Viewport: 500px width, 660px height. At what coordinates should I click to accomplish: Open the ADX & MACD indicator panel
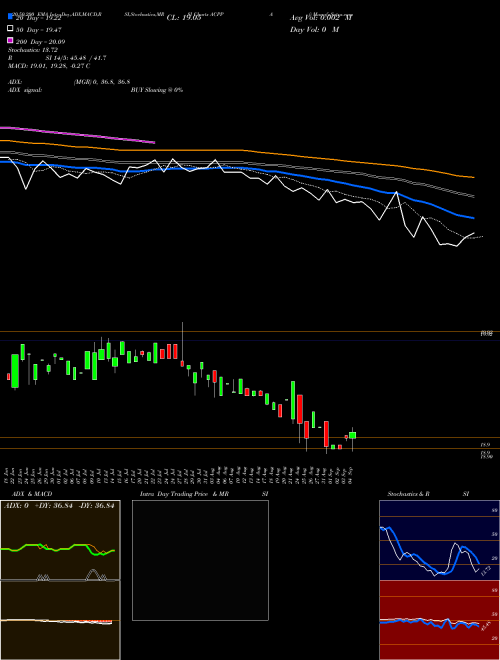click(x=60, y=580)
